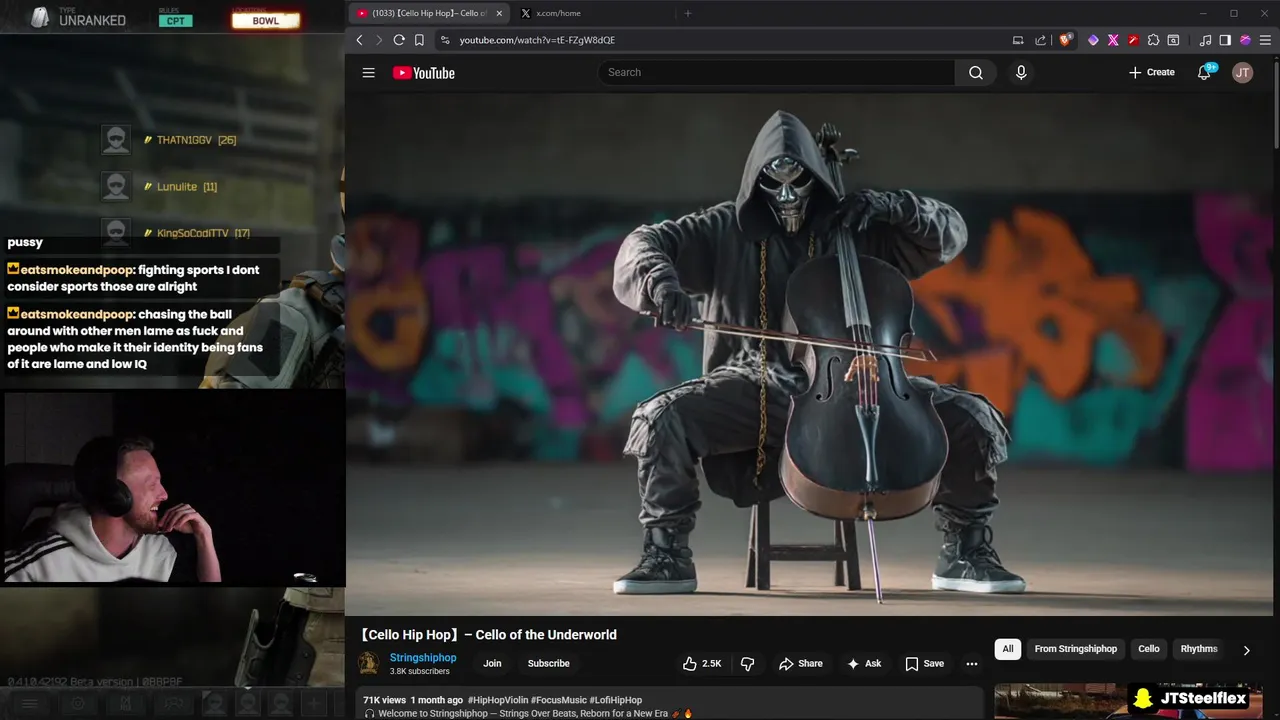This screenshot has height=720, width=1280.
Task: Click the #HipHopViolin hashtag
Action: [x=498, y=700]
